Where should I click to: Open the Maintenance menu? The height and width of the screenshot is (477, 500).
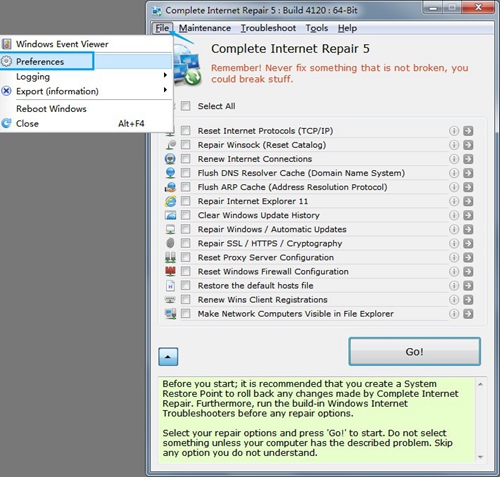coord(205,28)
